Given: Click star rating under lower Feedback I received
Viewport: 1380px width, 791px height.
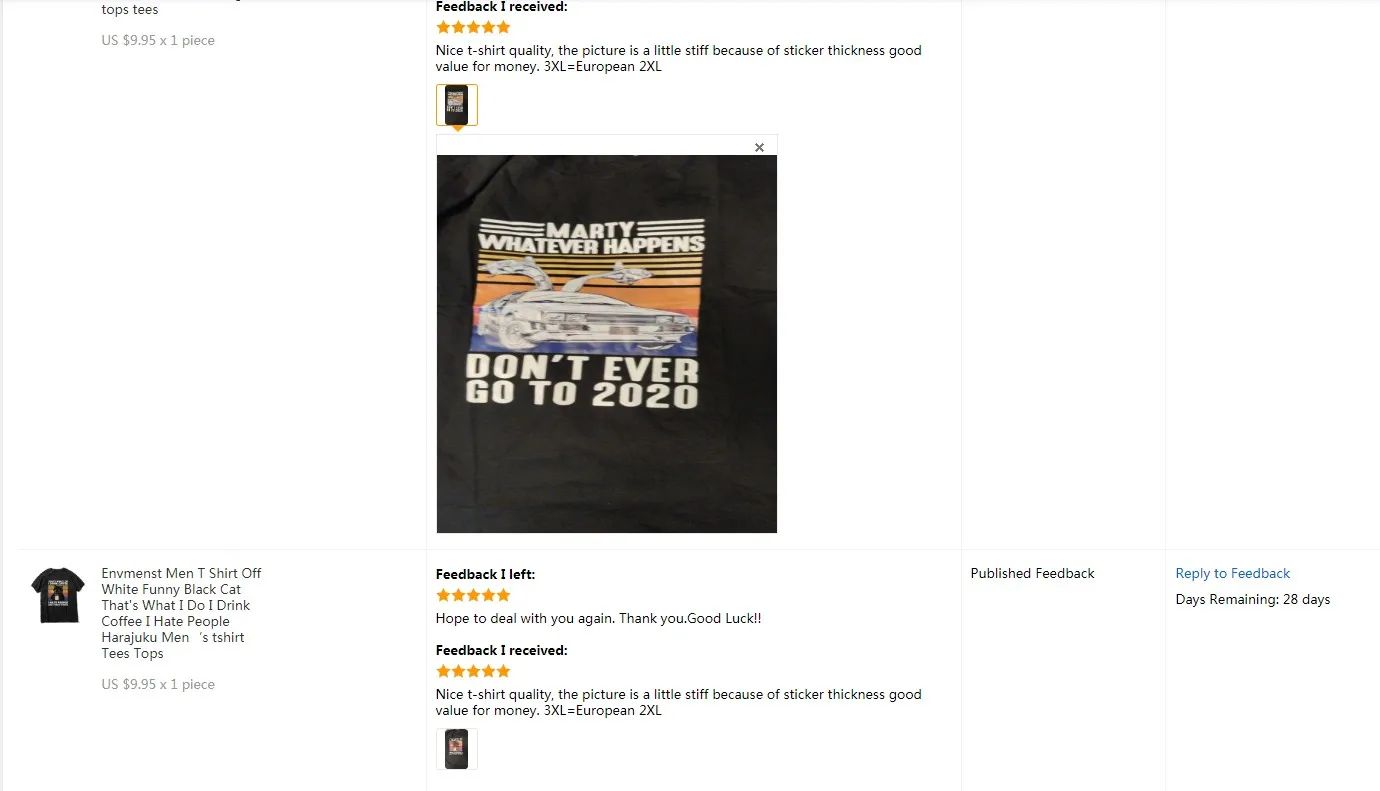Looking at the screenshot, I should (x=473, y=671).
